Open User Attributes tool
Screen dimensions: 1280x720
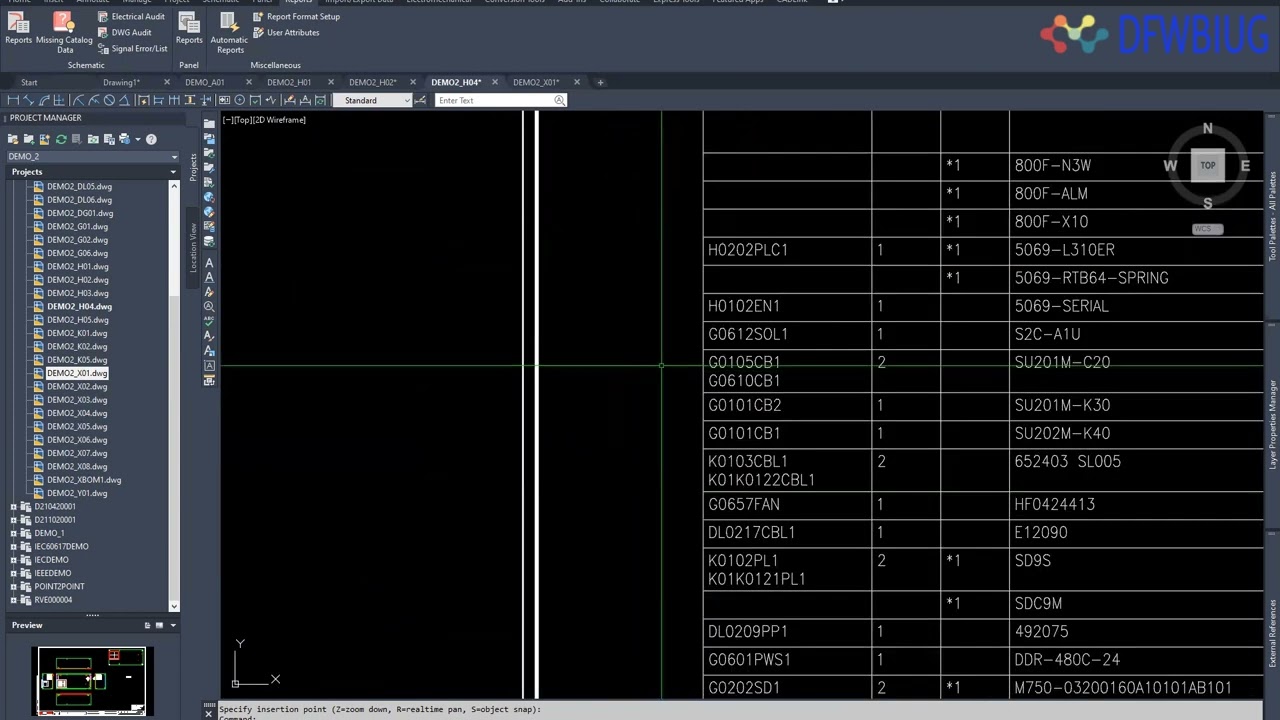[286, 32]
